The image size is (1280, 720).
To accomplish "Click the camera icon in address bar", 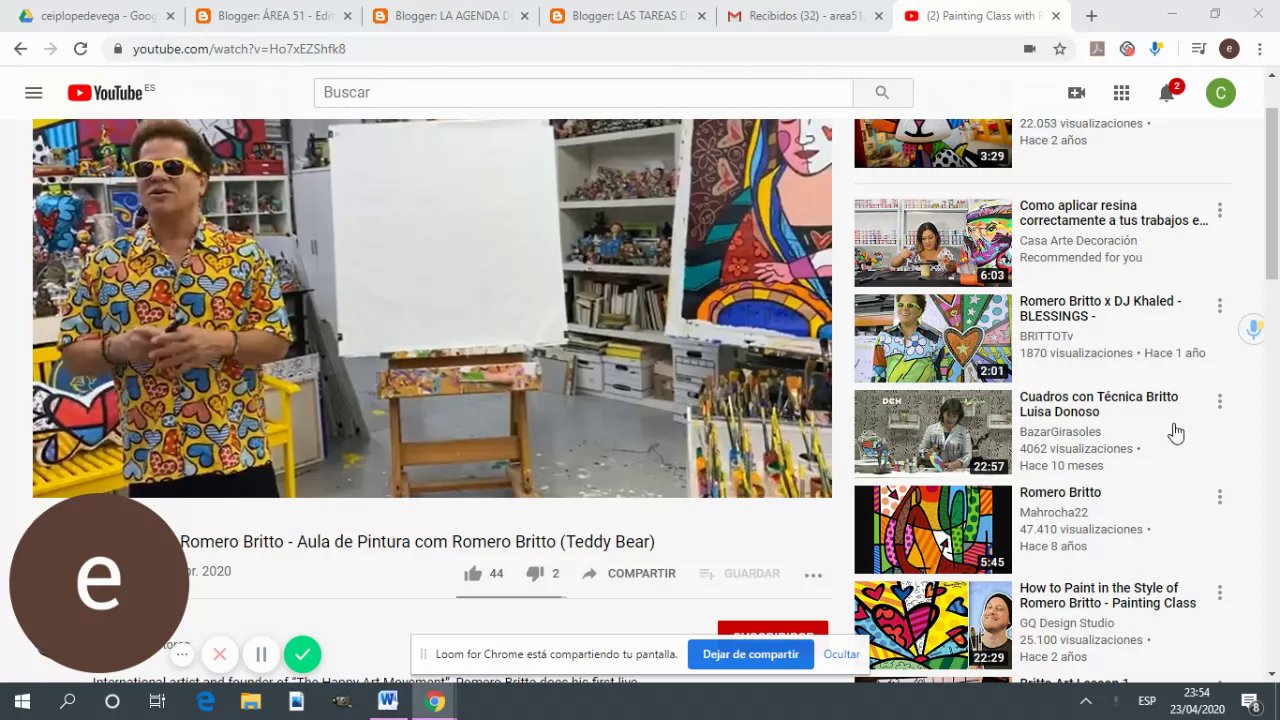I will [1030, 48].
